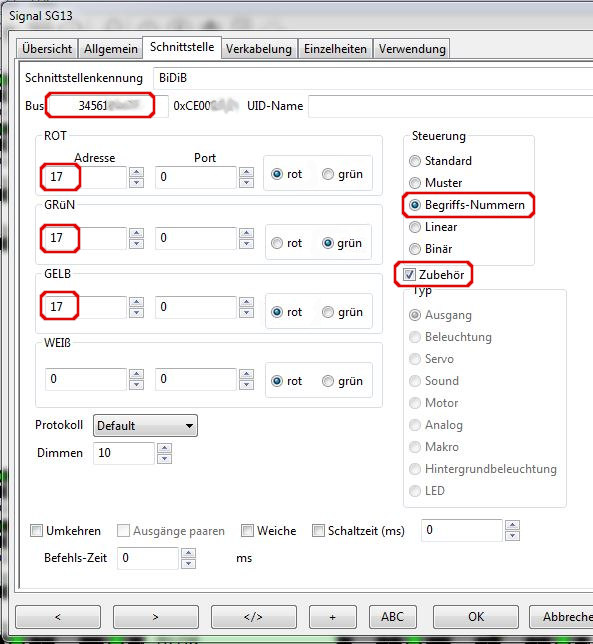This screenshot has height=644, width=593.
Task: Enable the Umkehren checkbox
Action: pos(37,531)
